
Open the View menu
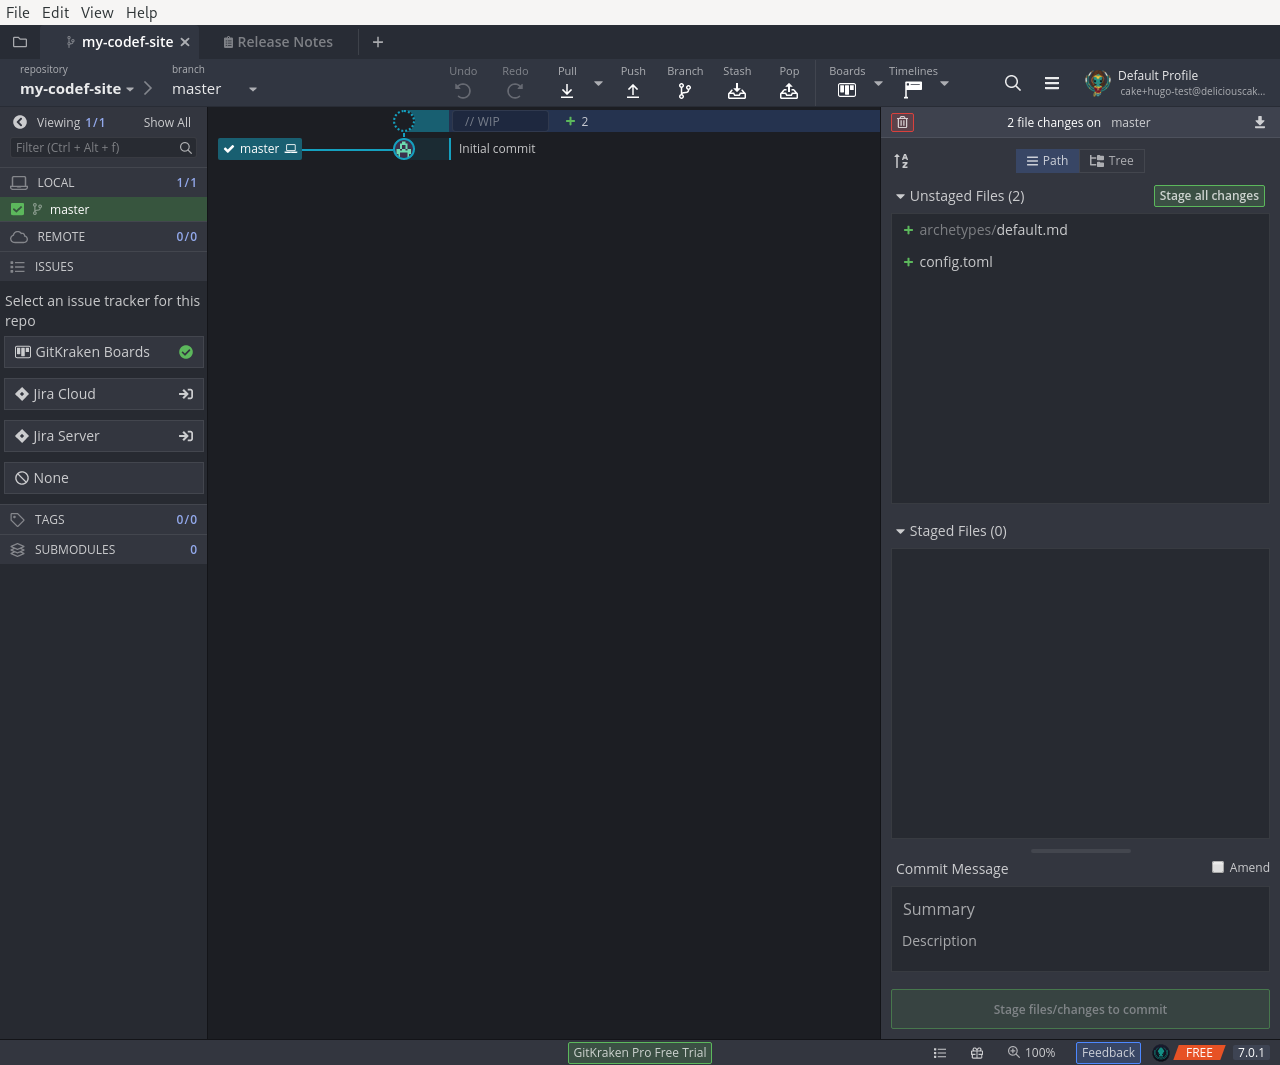click(97, 12)
